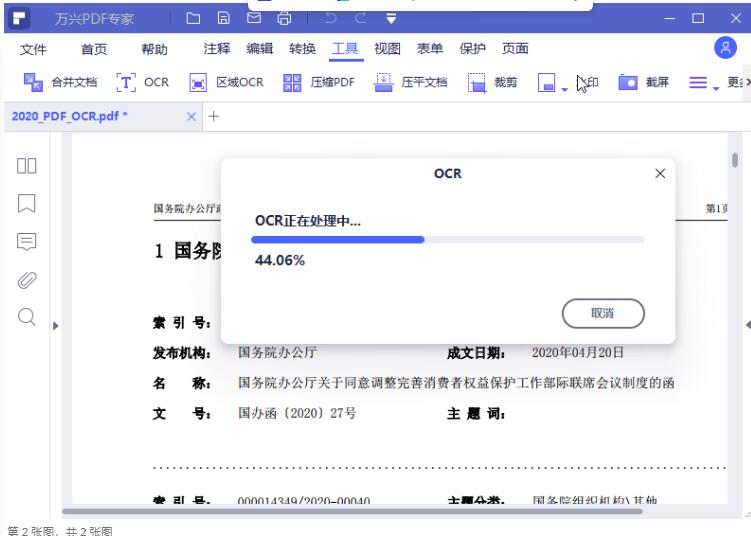
Task: Click the three-line list icon in toolbar
Action: (x=698, y=82)
